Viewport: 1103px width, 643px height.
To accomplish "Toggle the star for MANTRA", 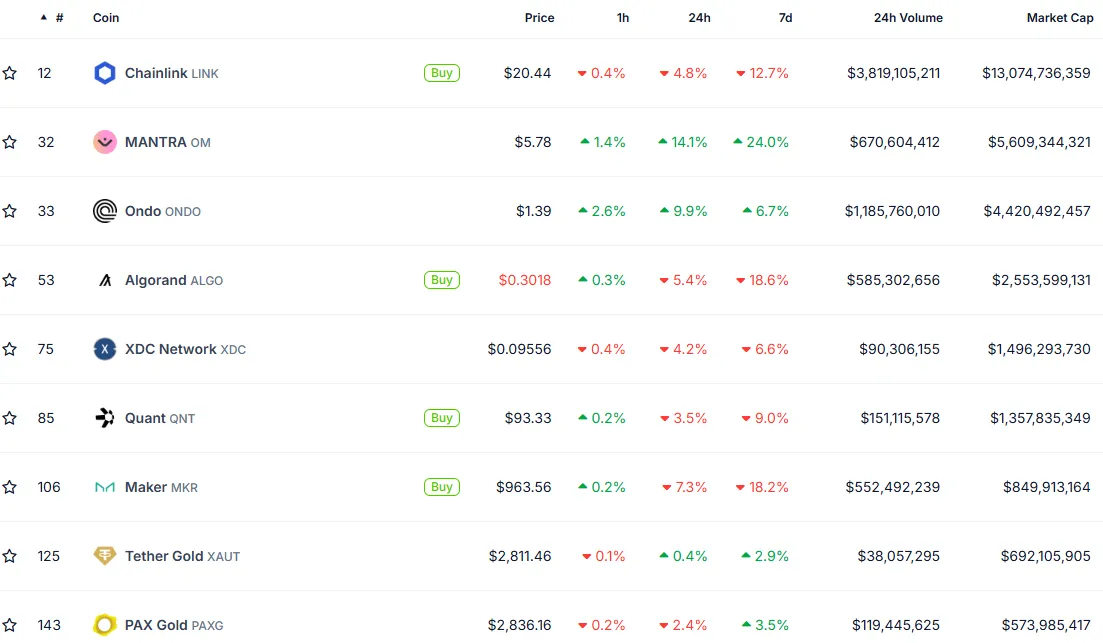I will coord(10,142).
